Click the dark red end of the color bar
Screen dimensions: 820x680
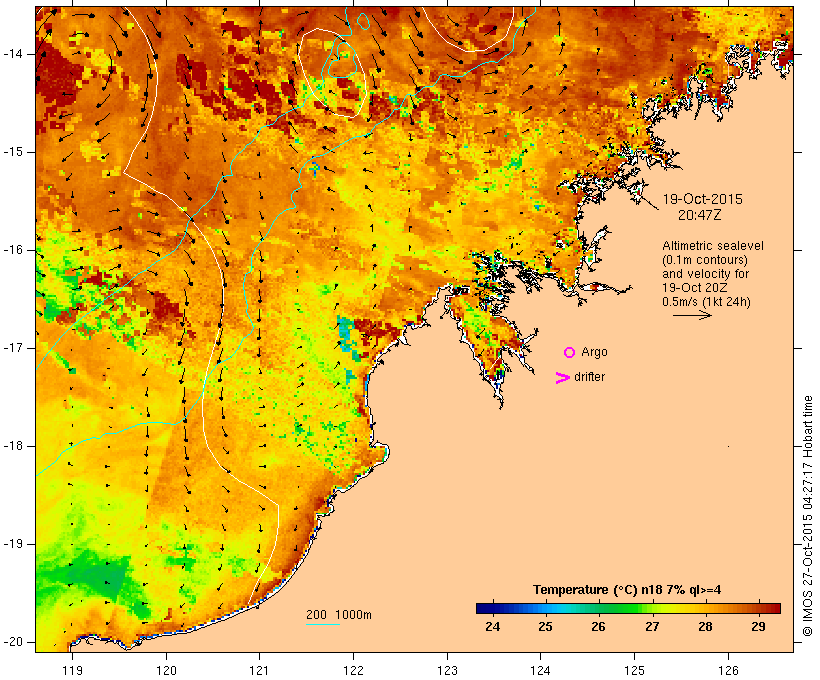tap(776, 608)
